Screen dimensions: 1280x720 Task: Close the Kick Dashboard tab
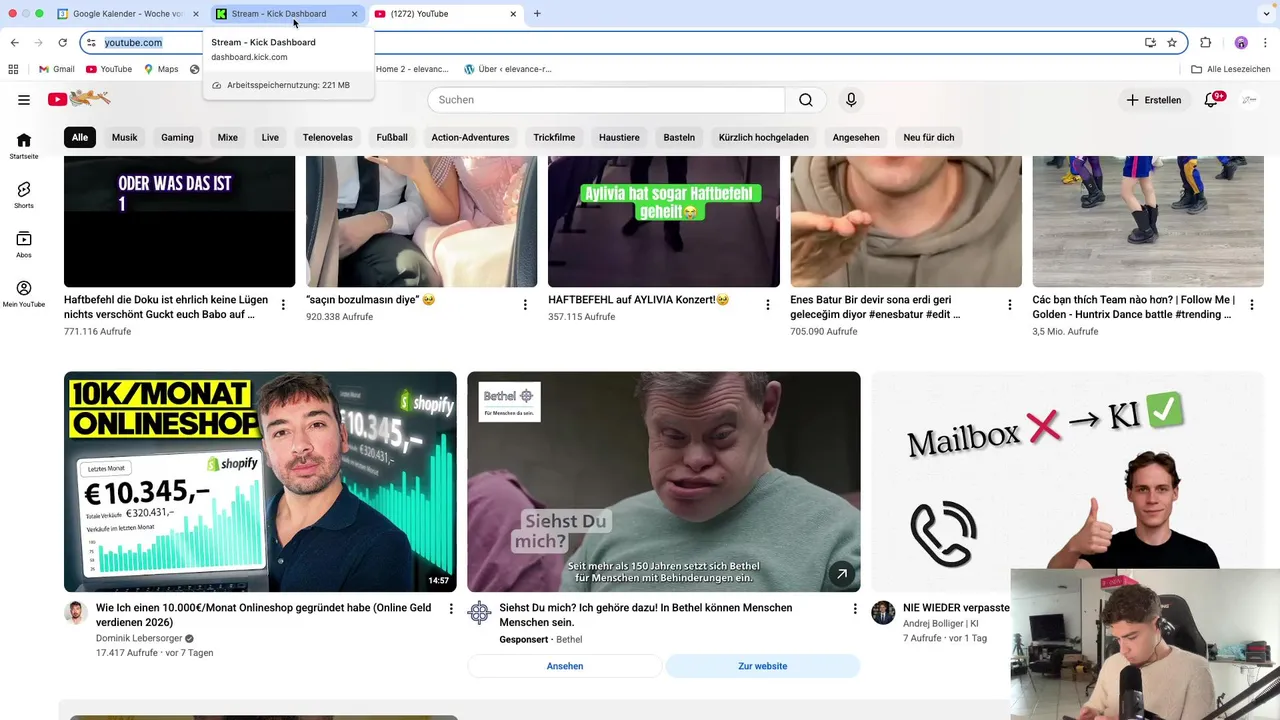pos(354,14)
